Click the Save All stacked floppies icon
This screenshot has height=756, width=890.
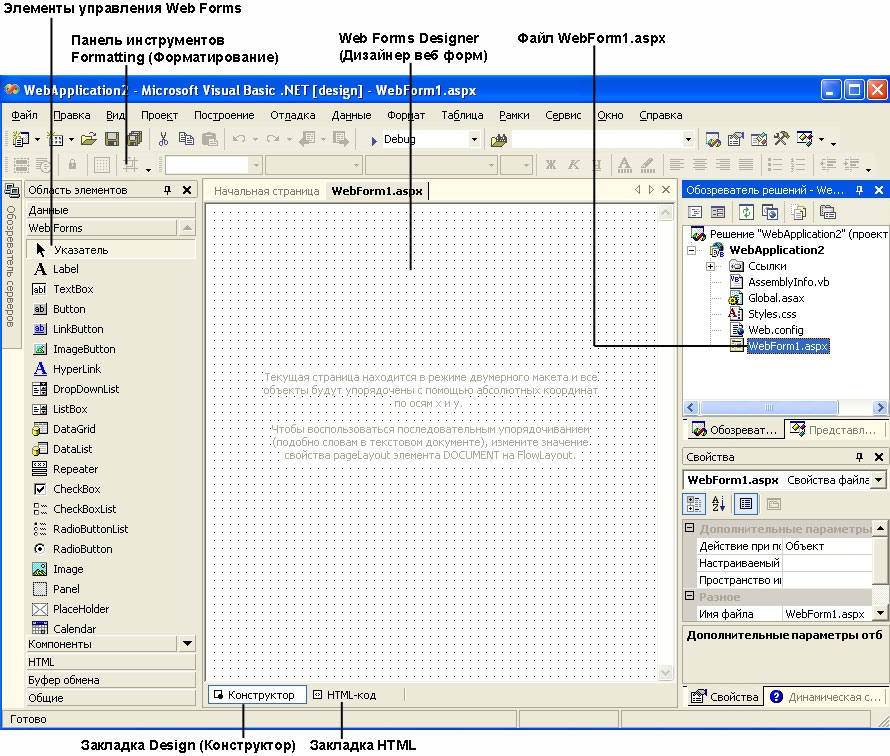[135, 139]
